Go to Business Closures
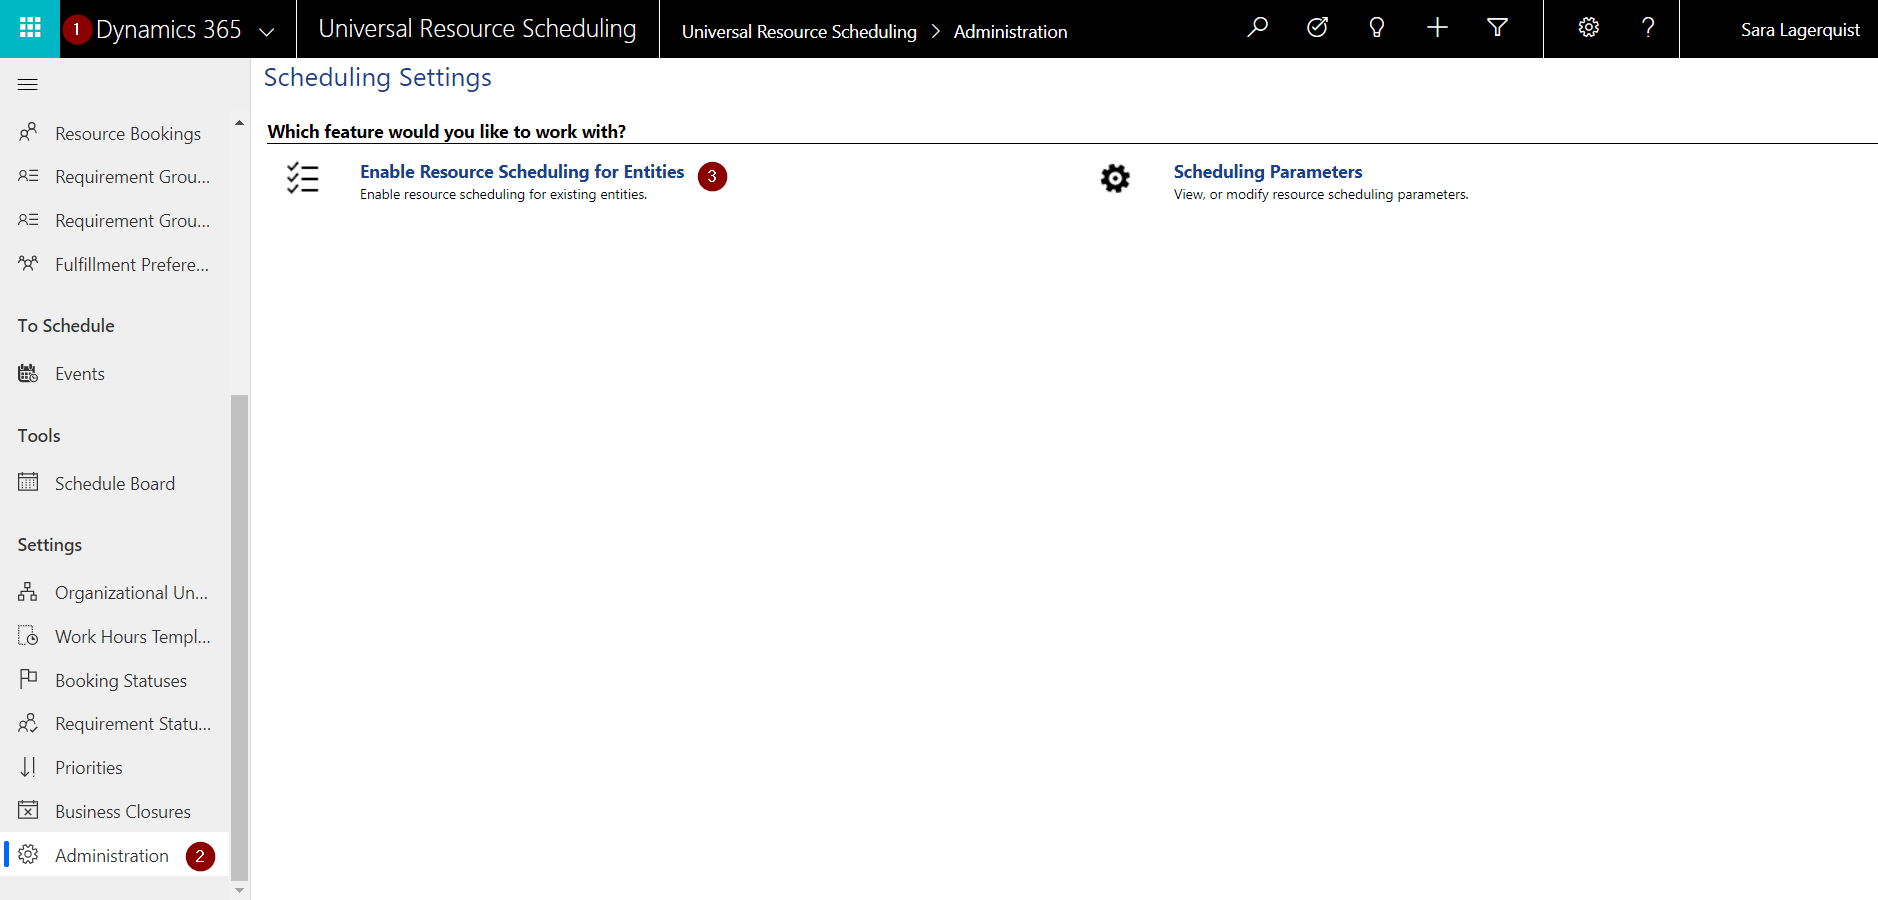1878x900 pixels. click(x=122, y=812)
